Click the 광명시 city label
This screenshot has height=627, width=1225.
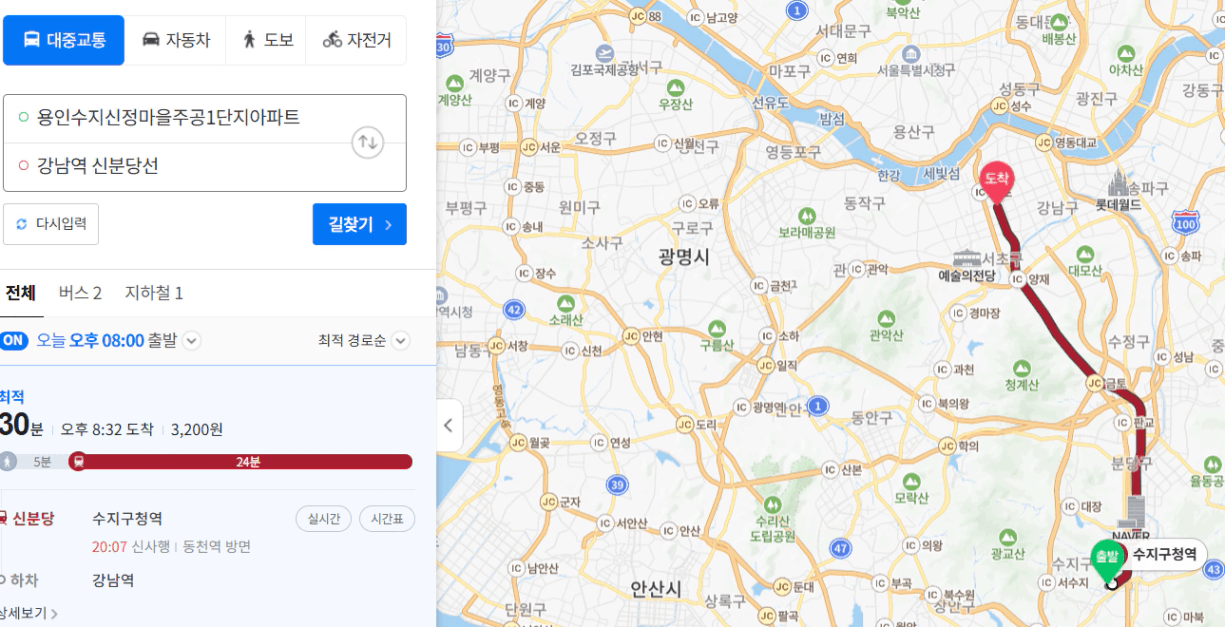[x=684, y=256]
